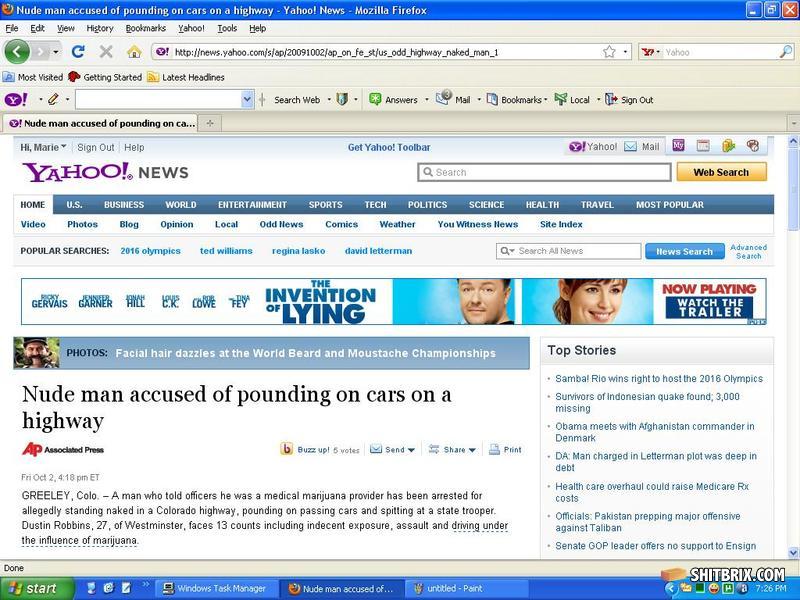Switch to Windows Task Manager in taskbar

[x=216, y=588]
